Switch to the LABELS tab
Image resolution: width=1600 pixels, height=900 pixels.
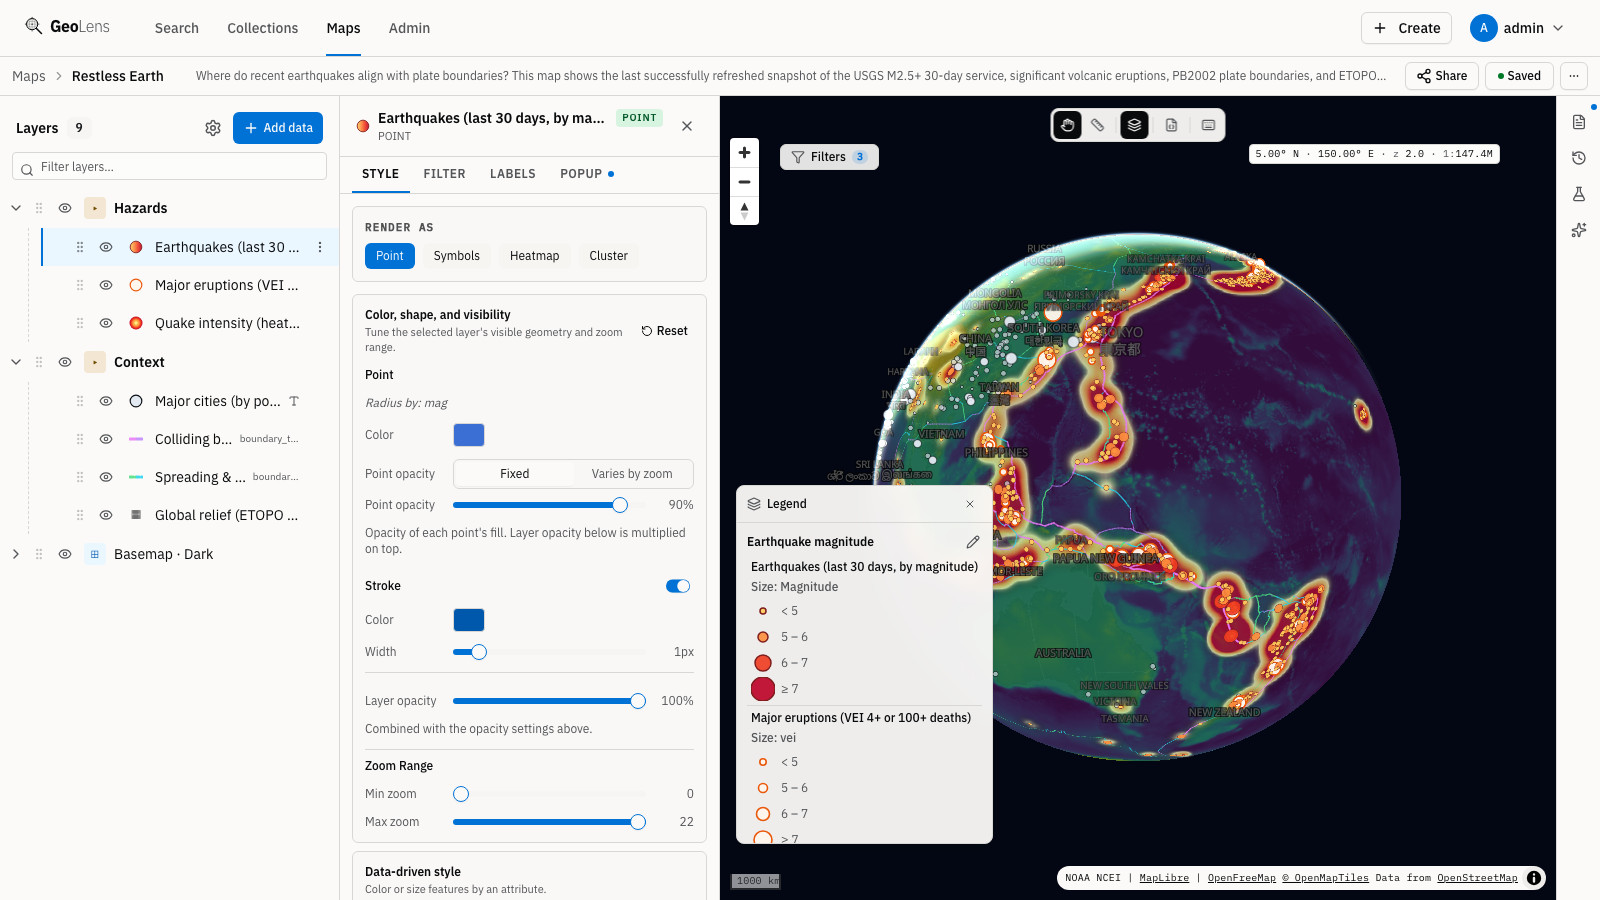513,174
